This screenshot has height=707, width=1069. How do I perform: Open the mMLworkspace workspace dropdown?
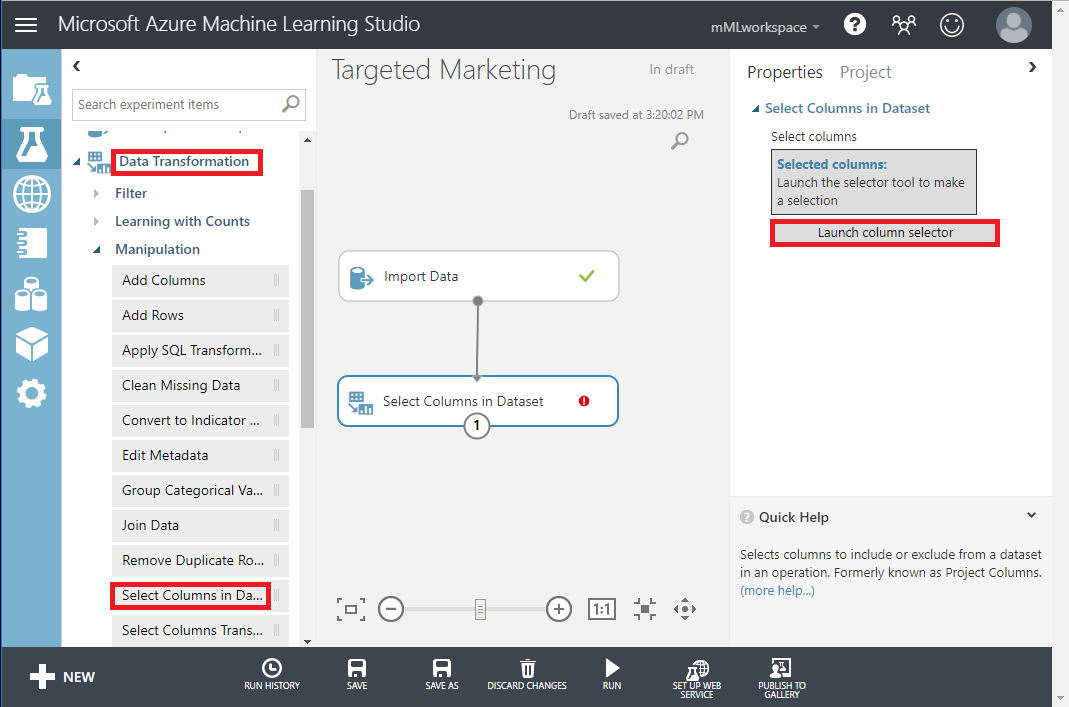[765, 27]
